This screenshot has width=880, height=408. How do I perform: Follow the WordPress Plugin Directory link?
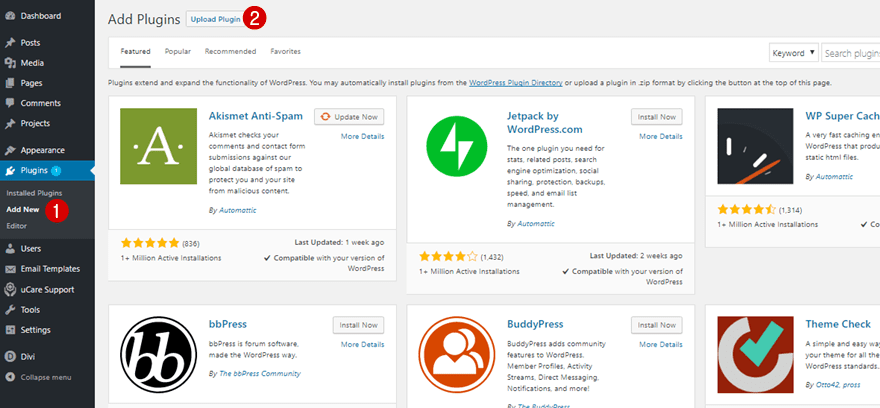tap(516, 82)
